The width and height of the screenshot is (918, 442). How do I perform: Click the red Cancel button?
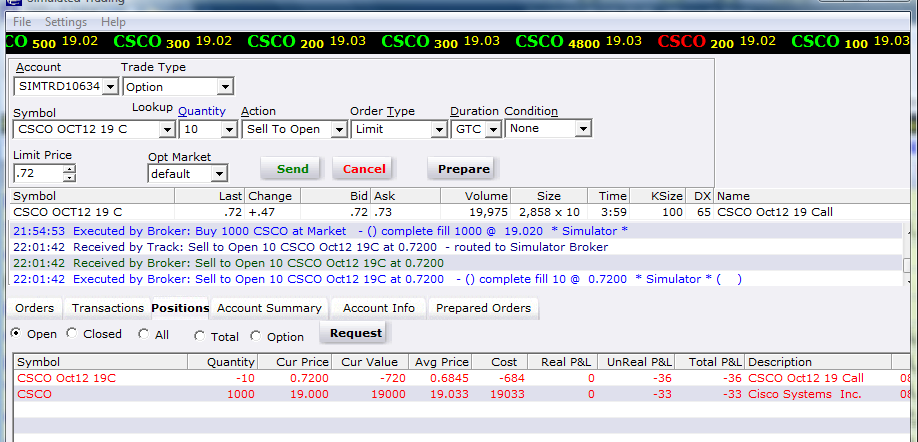(x=364, y=169)
